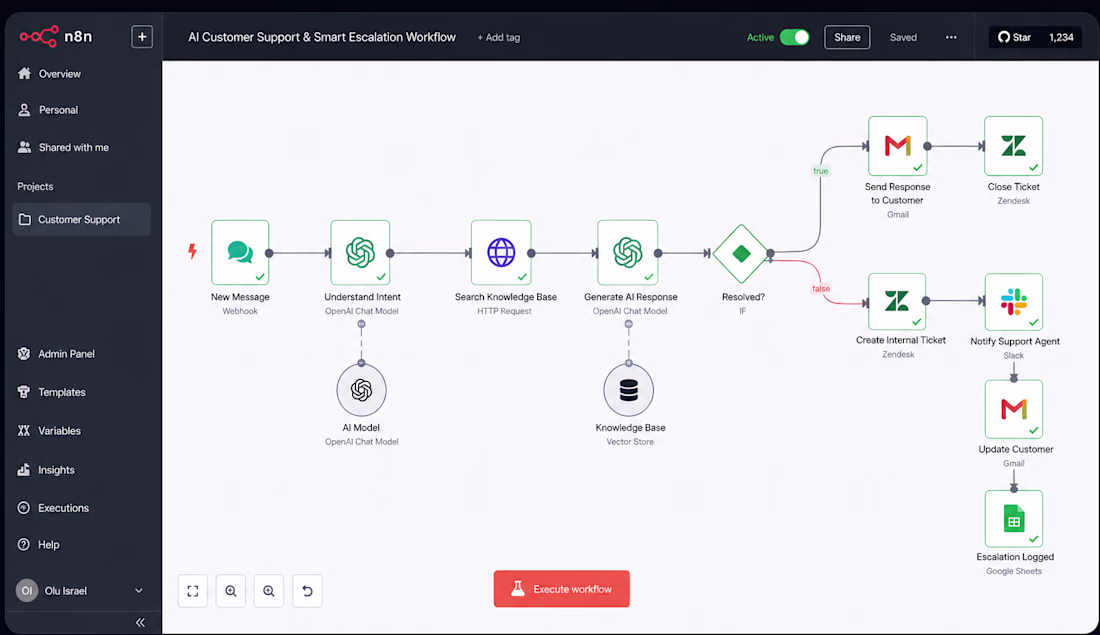Select the Customer Support project
The width and height of the screenshot is (1100, 635).
[81, 220]
